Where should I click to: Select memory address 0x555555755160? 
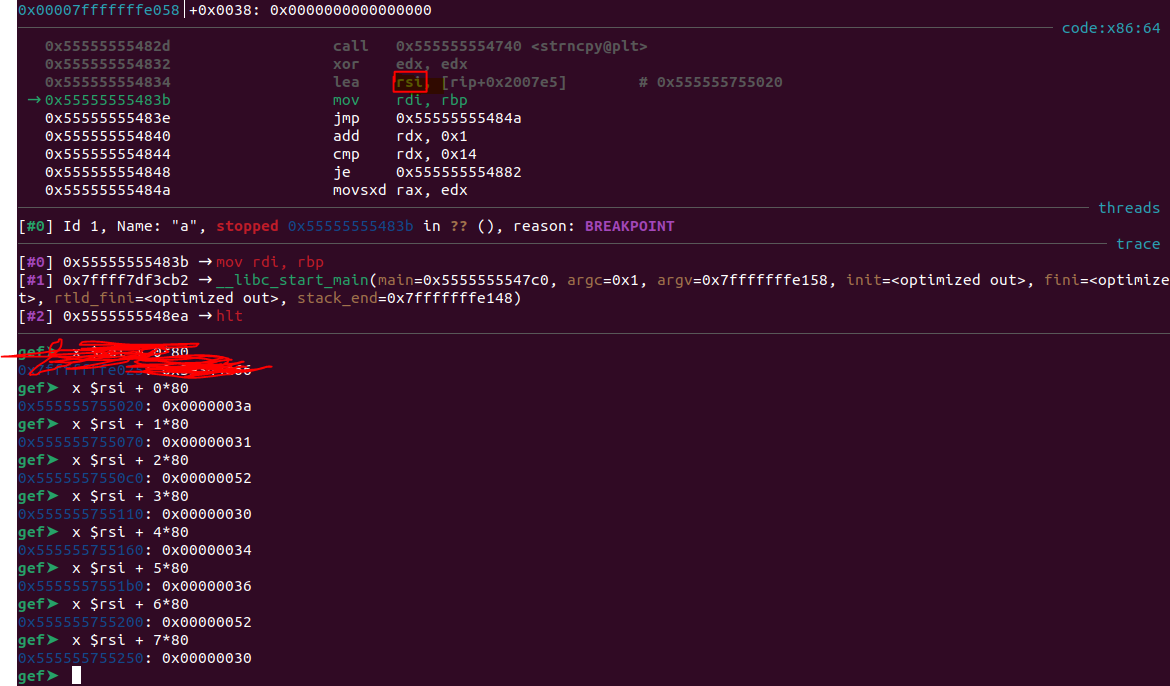tap(81, 549)
